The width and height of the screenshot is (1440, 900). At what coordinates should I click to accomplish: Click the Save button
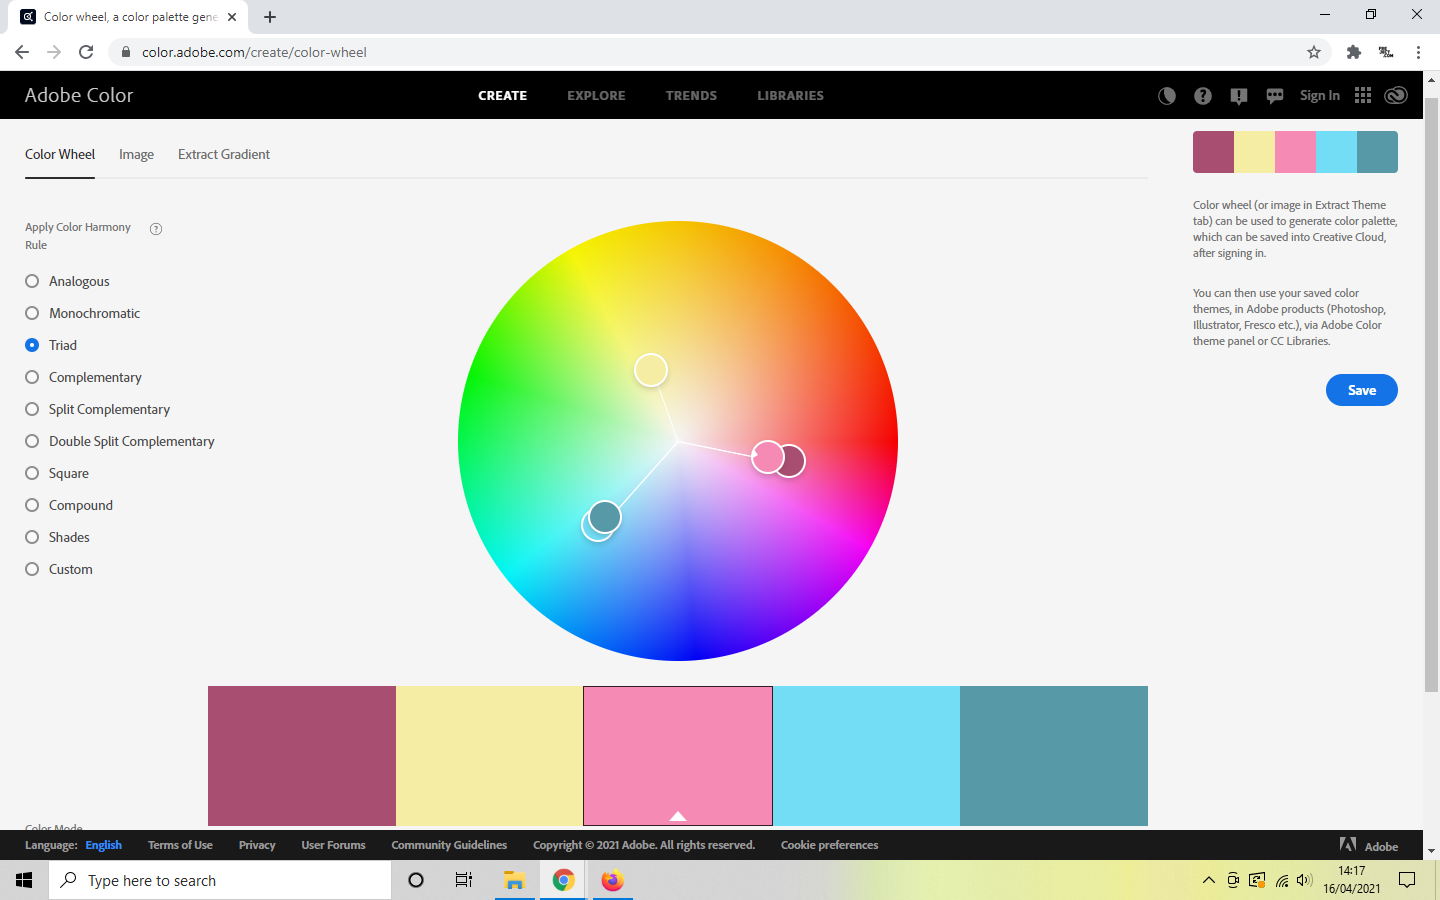coord(1362,390)
